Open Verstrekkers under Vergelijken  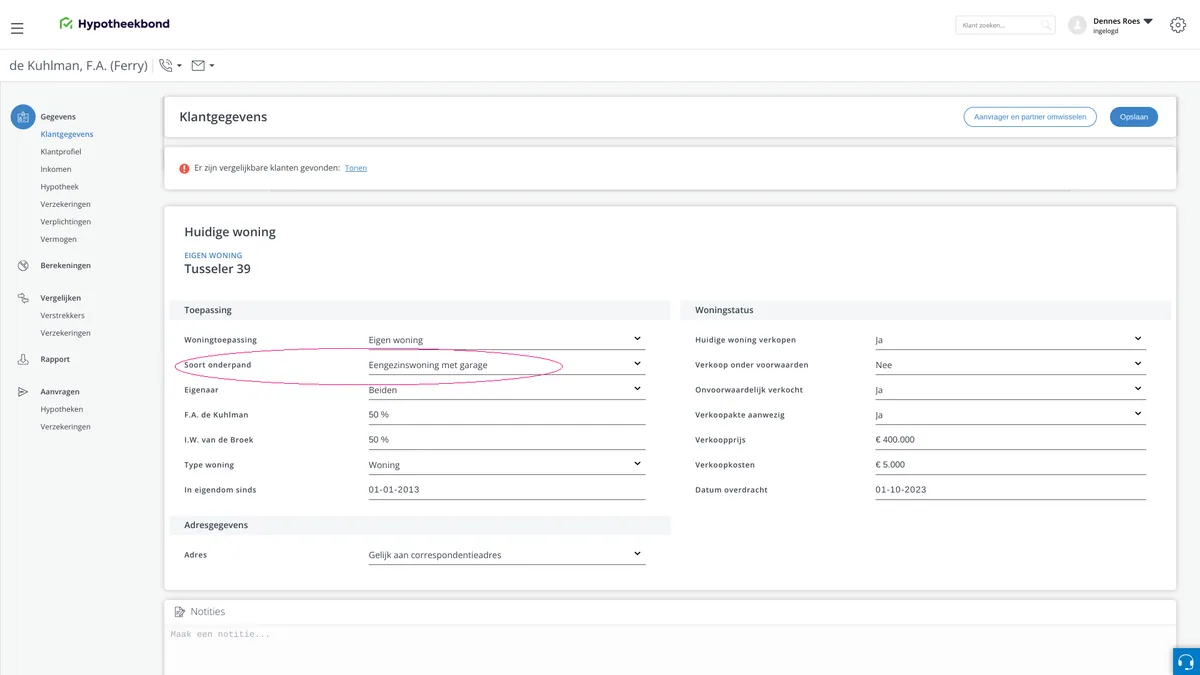(63, 315)
